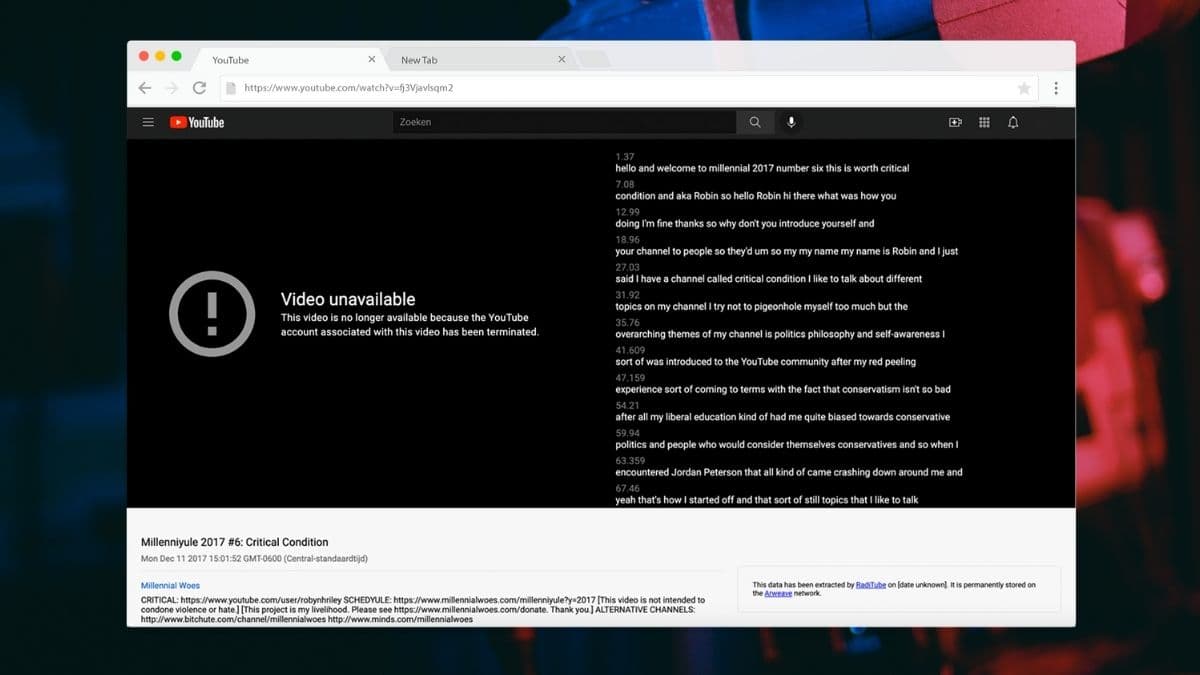Close the YouTube tab
Viewport: 1200px width, 675px height.
pyautogui.click(x=372, y=60)
